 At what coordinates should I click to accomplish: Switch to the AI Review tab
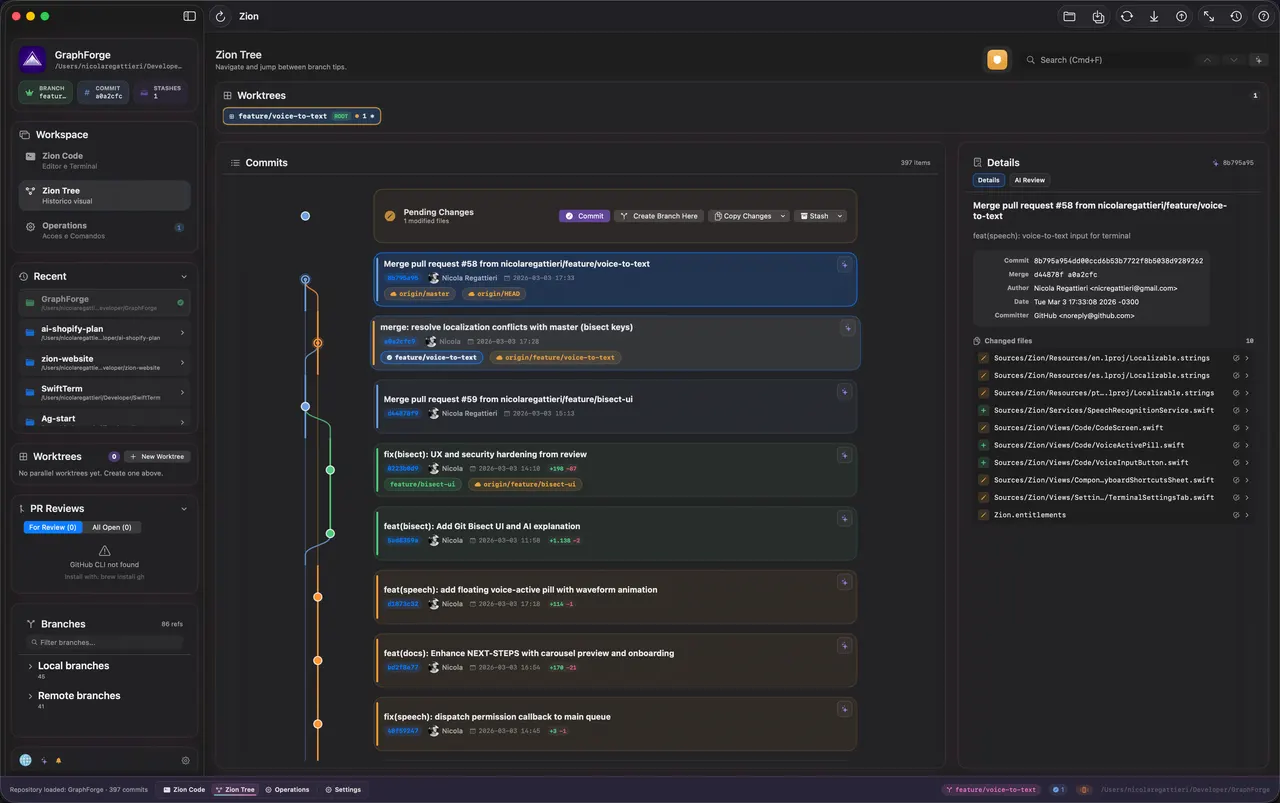[1029, 180]
